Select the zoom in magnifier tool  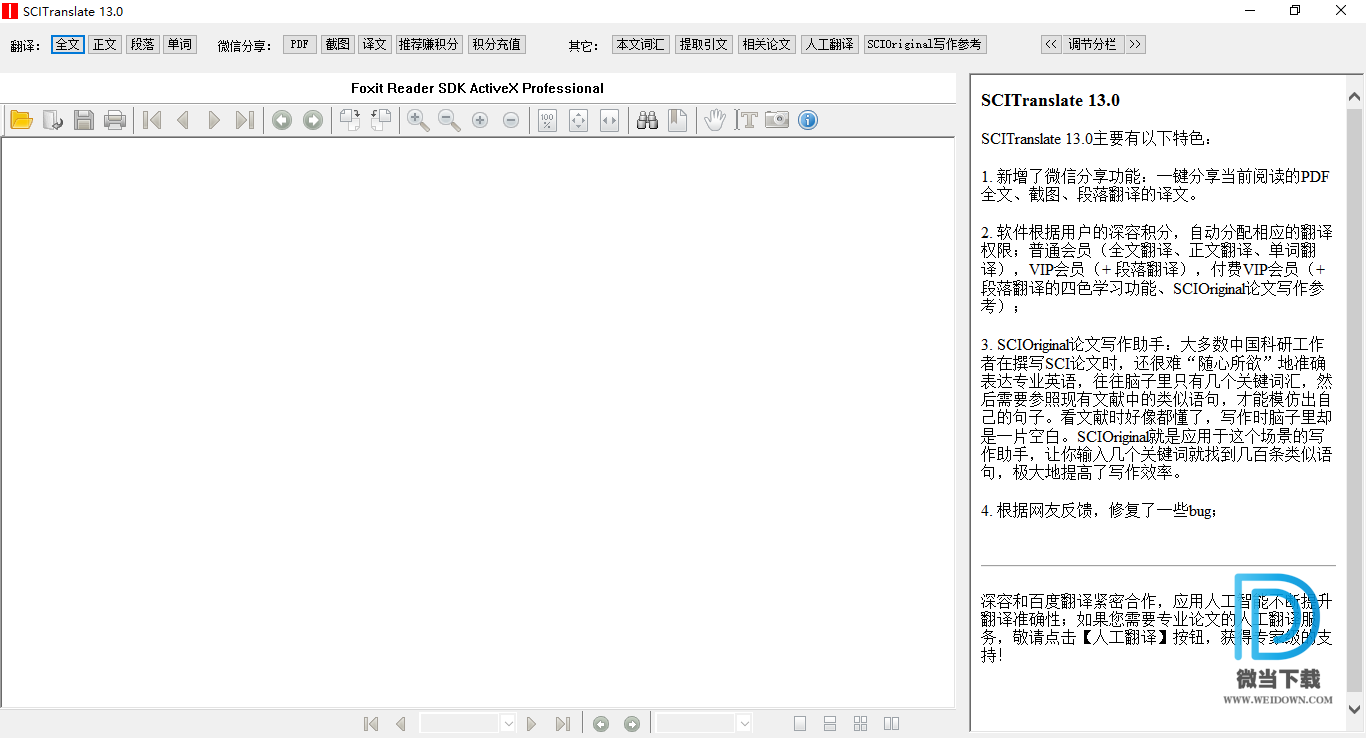pyautogui.click(x=418, y=120)
